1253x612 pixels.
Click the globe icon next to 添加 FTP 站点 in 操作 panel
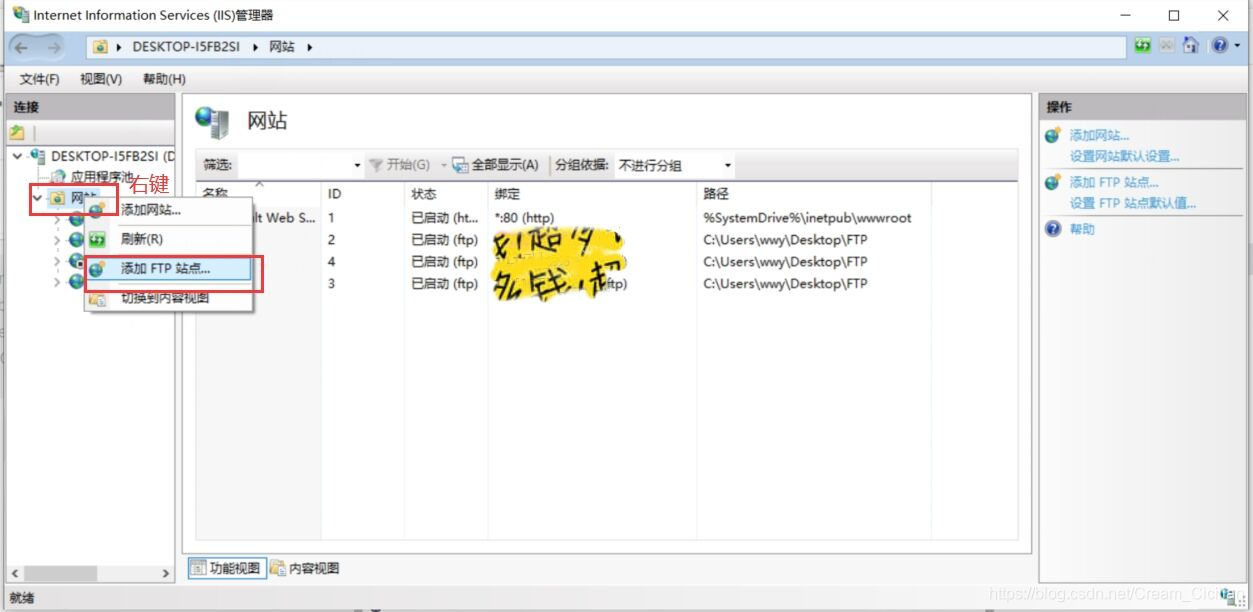pos(1053,183)
